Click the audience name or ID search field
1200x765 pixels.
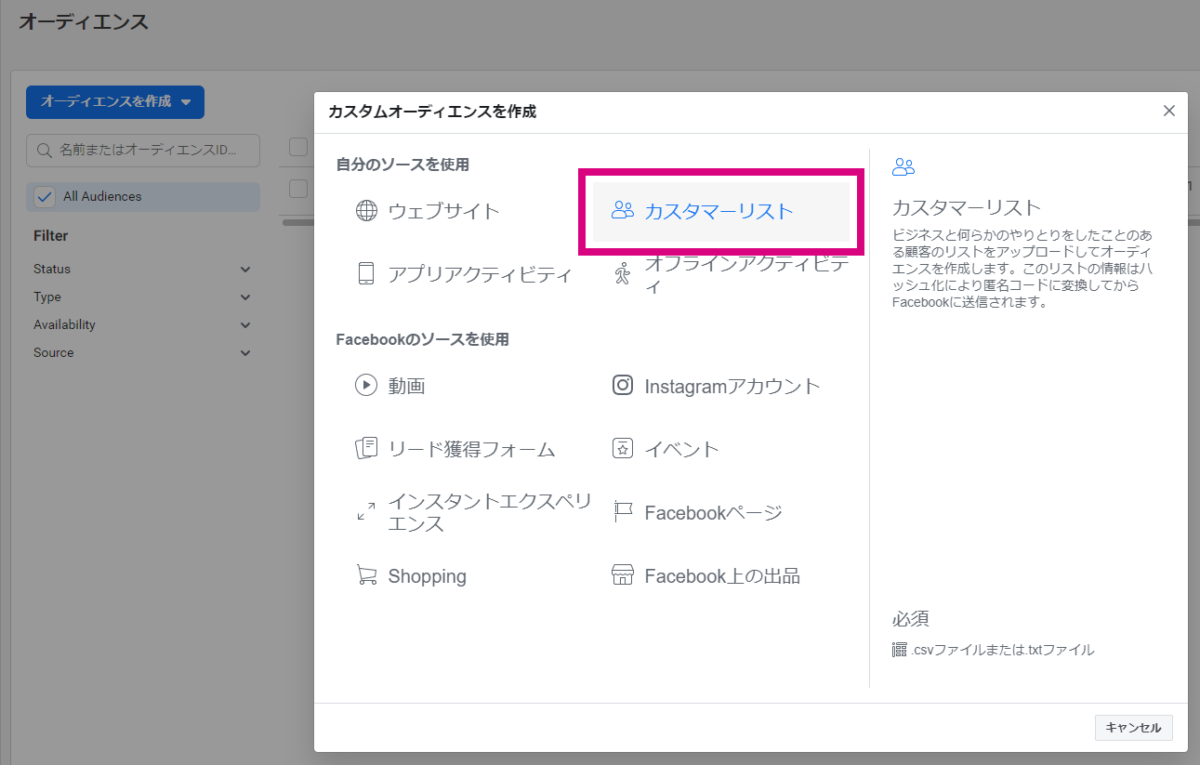(143, 150)
